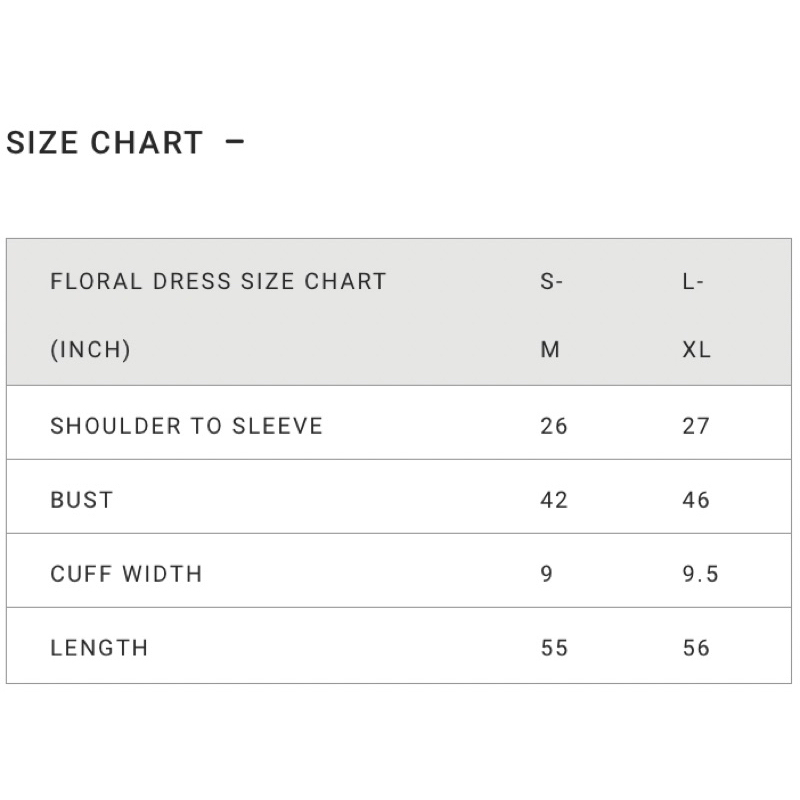Select the Length row label
Viewport: 800px width, 800px height.
pyautogui.click(x=99, y=647)
